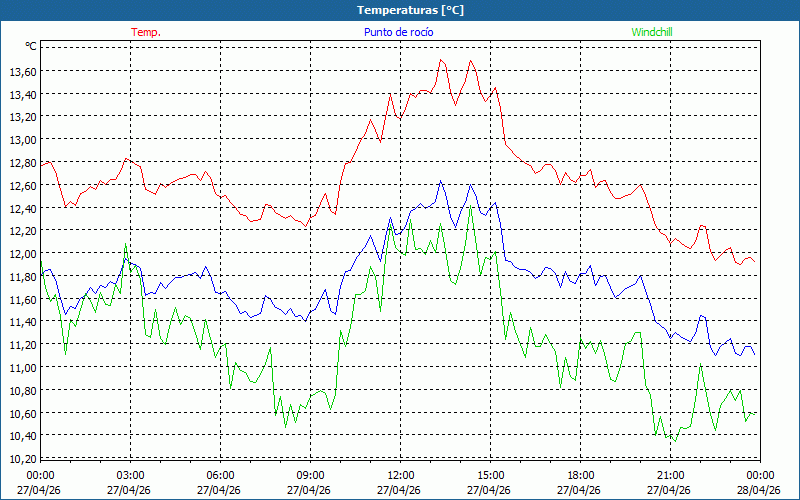Select the green "Windchill" legend label
This screenshot has width=800, height=500.
(652, 32)
